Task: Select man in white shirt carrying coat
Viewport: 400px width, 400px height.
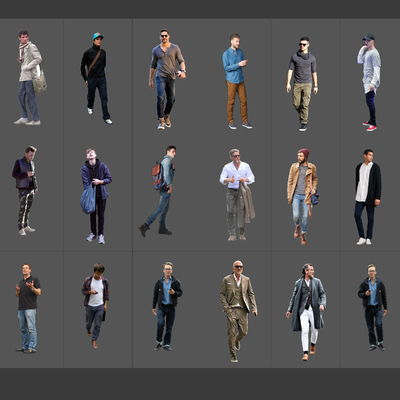Action: coord(237,194)
